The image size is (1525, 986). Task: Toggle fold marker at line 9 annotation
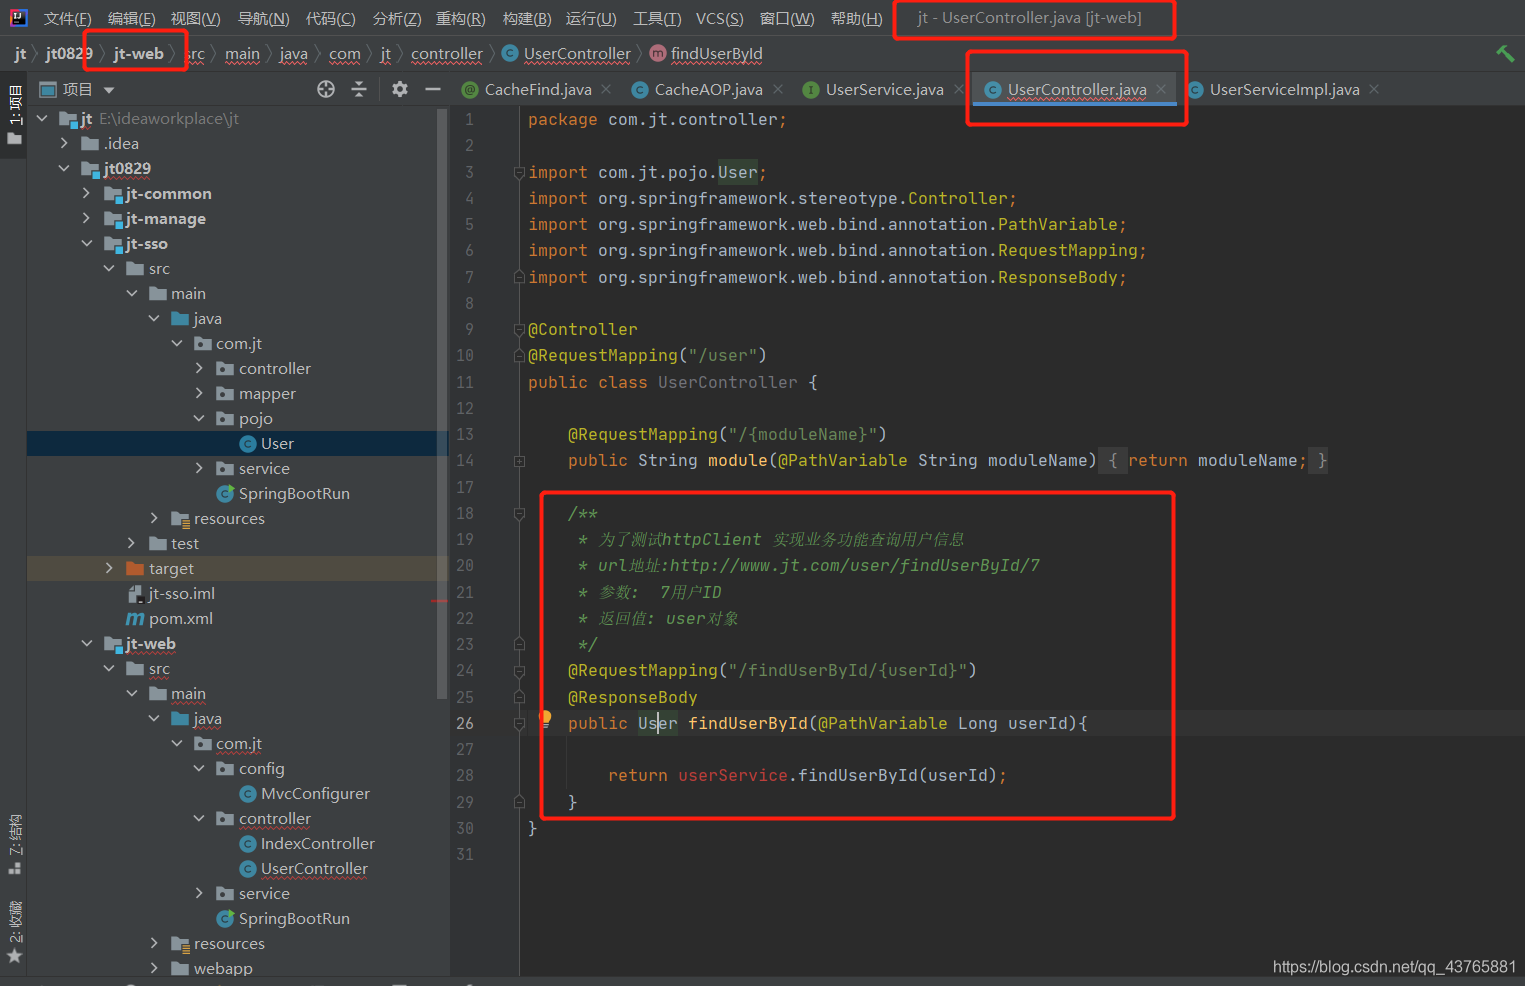point(519,329)
